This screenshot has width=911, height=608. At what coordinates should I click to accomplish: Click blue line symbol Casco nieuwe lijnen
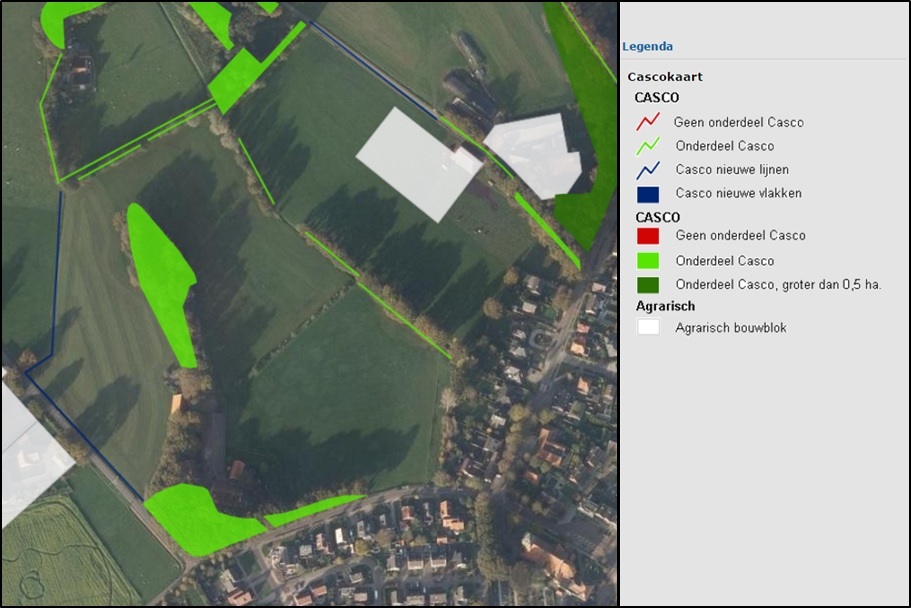(648, 169)
